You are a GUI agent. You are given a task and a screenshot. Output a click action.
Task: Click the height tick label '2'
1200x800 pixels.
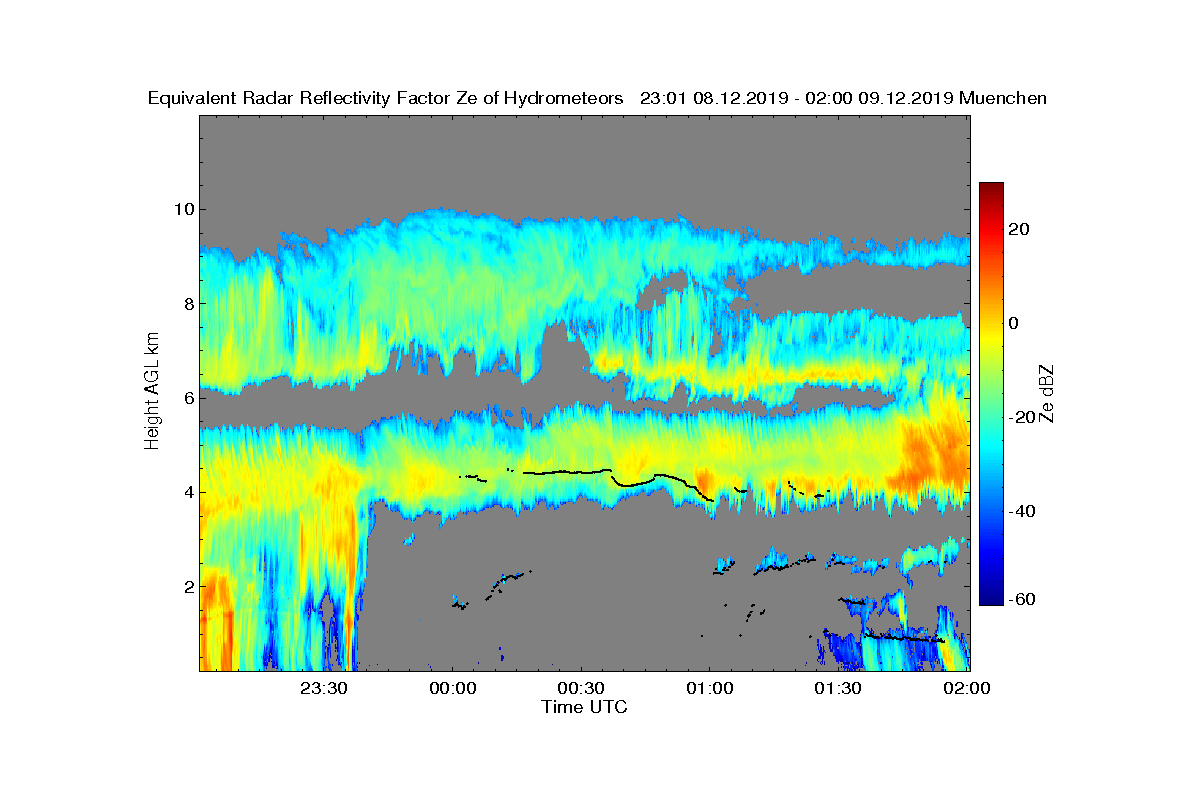coord(187,586)
